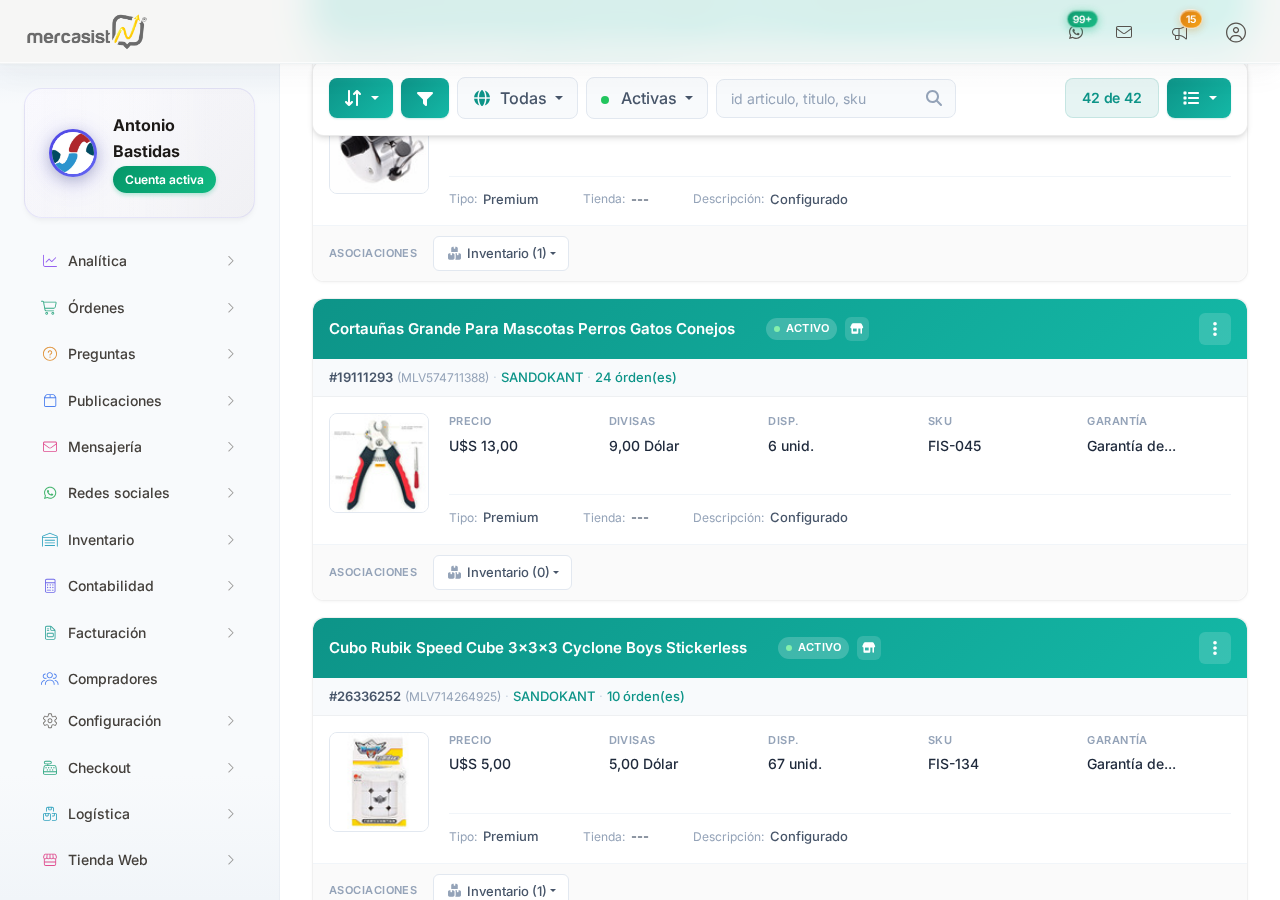
Task: Open the megaphone announcements icon
Action: [x=1180, y=32]
